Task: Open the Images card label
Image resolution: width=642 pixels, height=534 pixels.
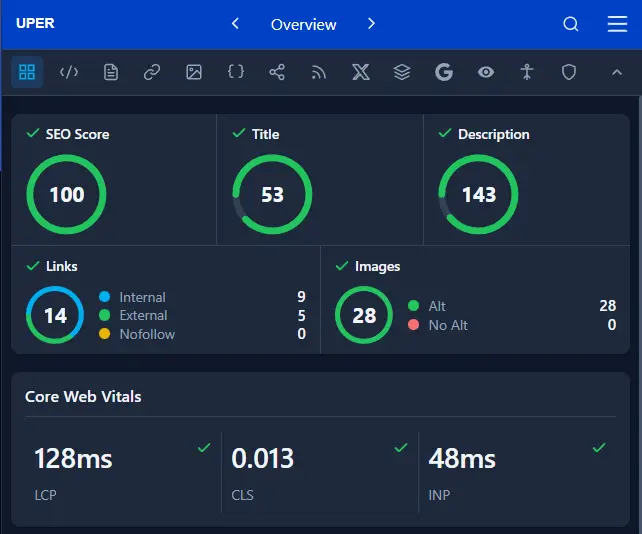Action: 378,266
